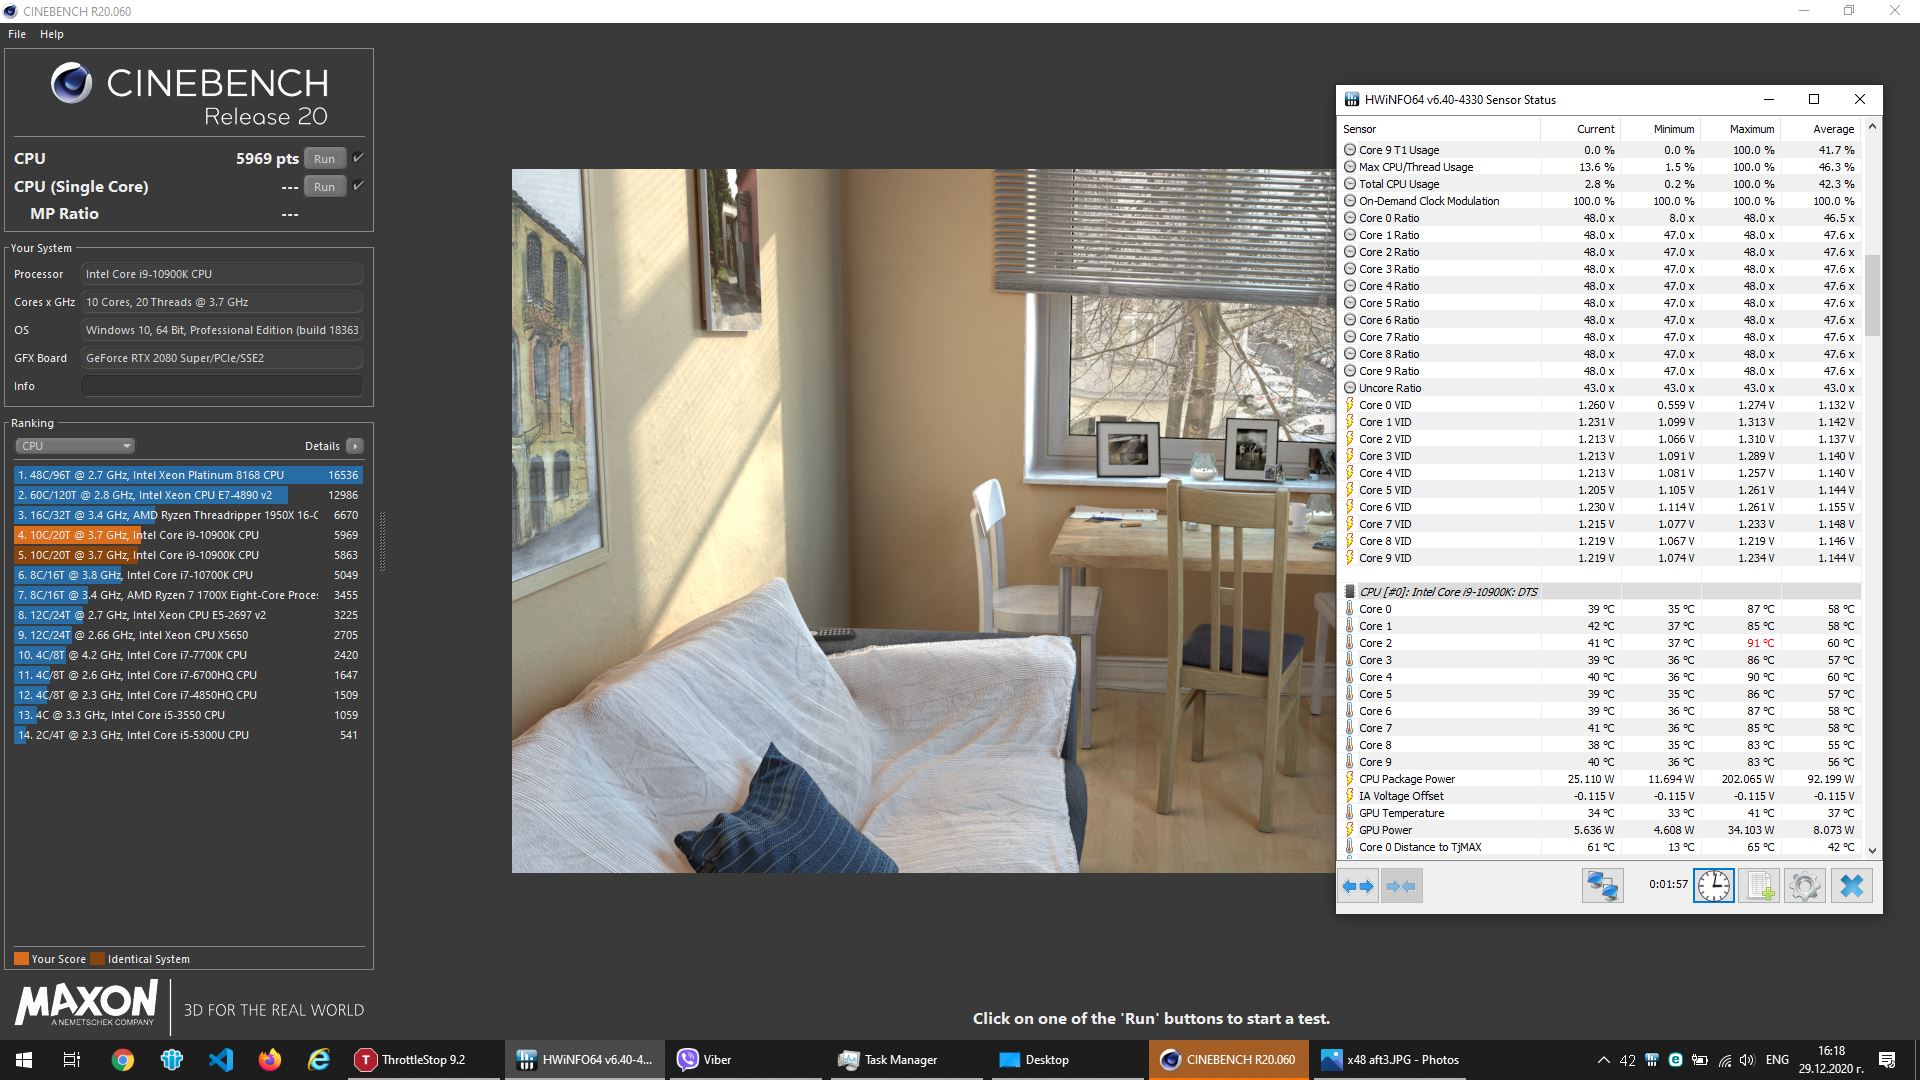Open HWiNFO remote network monitoring icon
Viewport: 1920px width, 1080px height.
pos(1602,886)
